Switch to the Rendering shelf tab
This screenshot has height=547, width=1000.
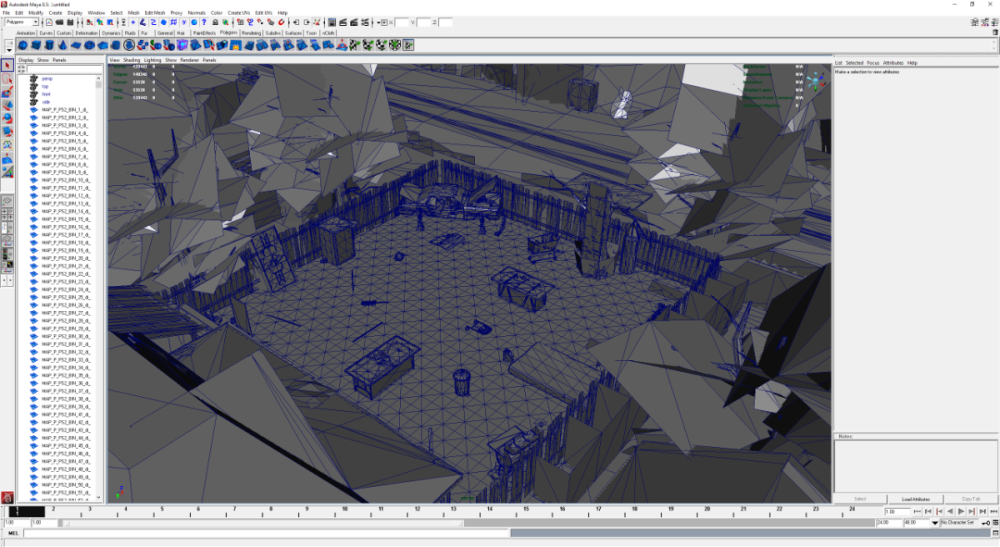point(251,33)
